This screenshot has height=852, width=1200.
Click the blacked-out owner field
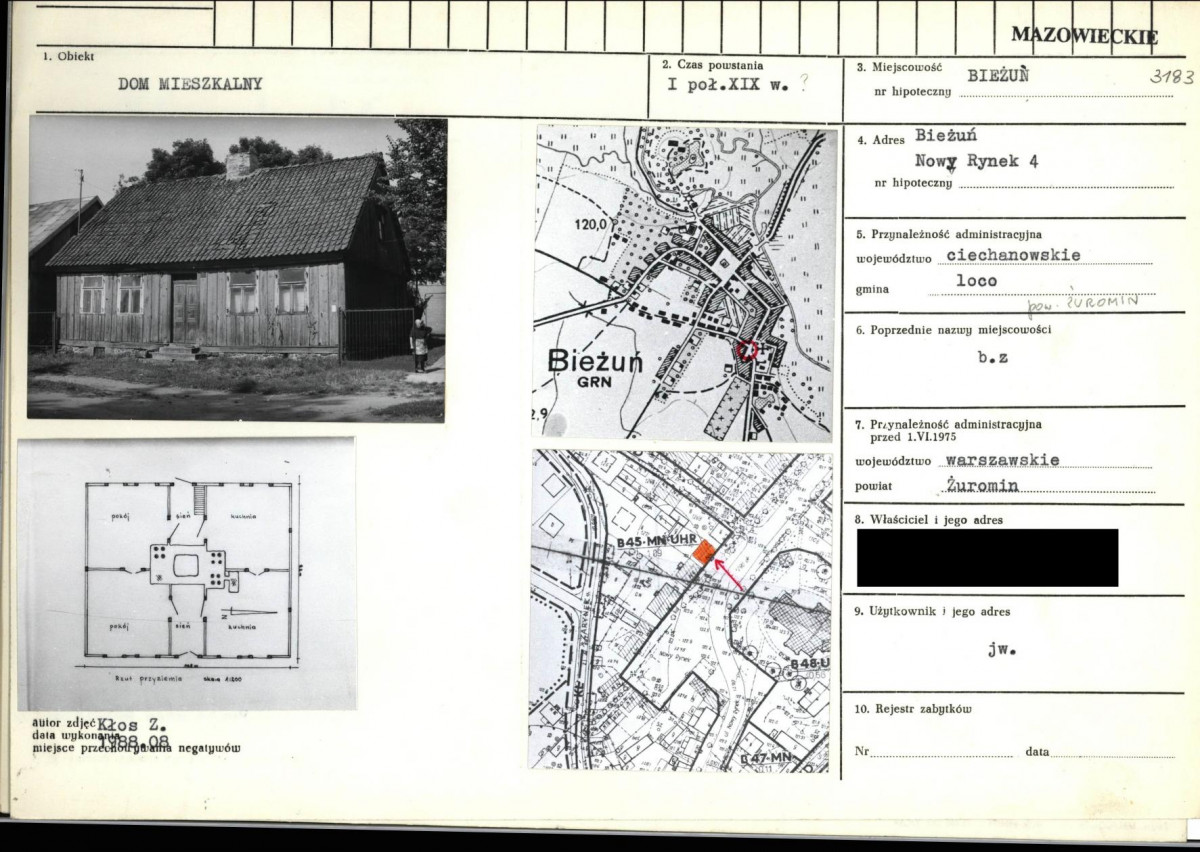tap(987, 558)
